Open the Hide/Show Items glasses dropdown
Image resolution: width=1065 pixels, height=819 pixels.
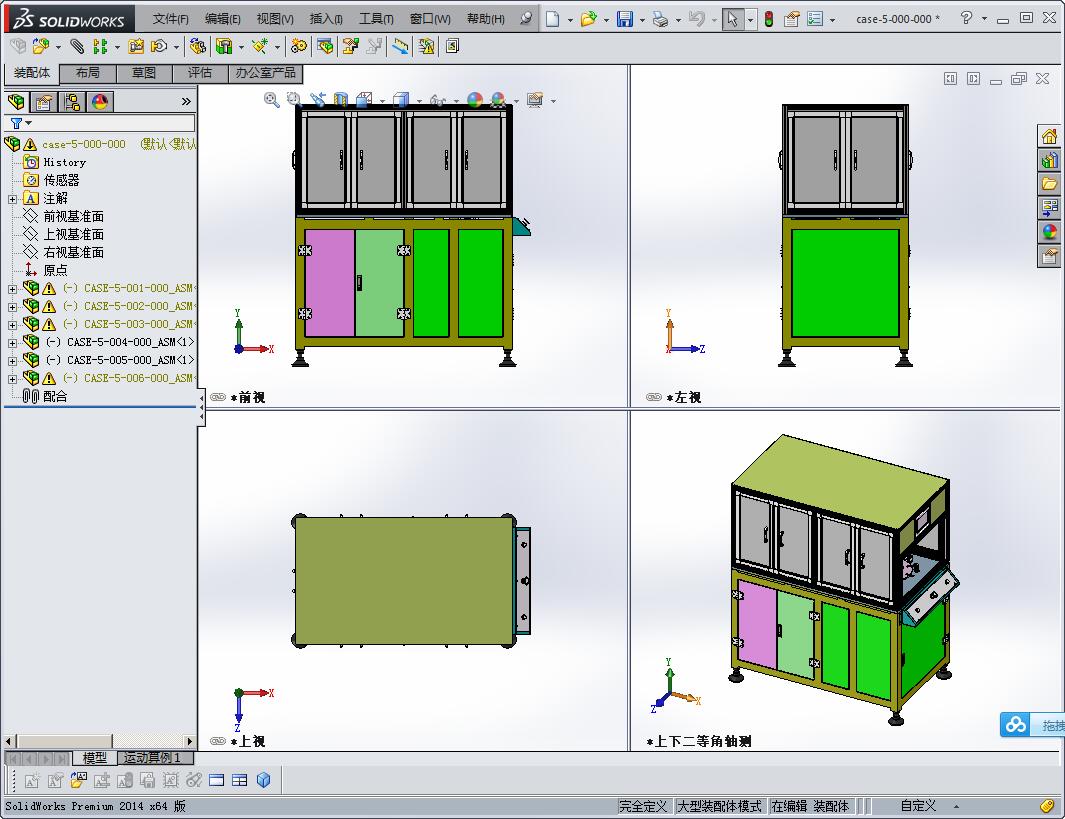[x=454, y=100]
